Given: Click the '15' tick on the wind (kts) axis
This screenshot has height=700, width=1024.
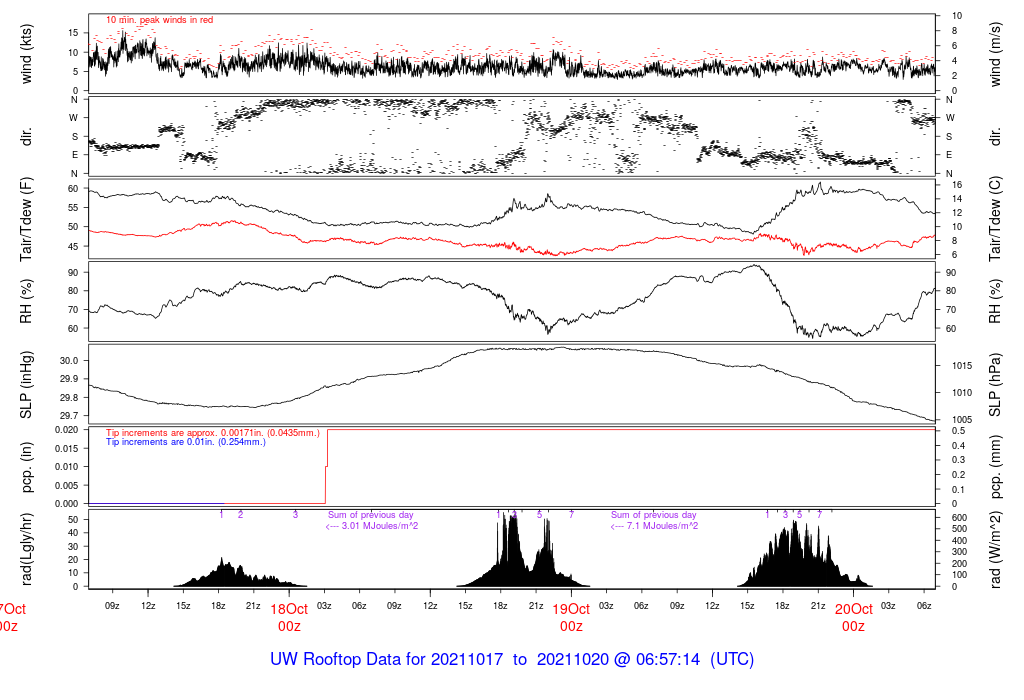Looking at the screenshot, I should [x=73, y=33].
